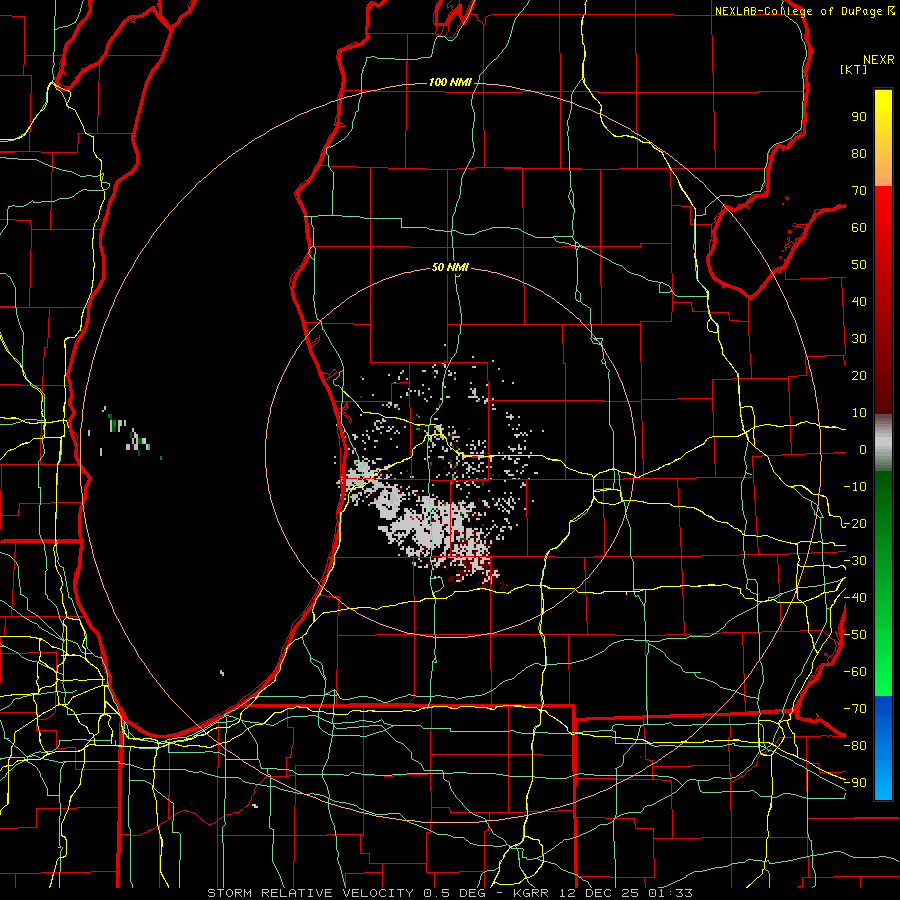Screen dimensions: 900x900
Task: Click the 50 value on velocity scale
Action: pyautogui.click(x=859, y=265)
